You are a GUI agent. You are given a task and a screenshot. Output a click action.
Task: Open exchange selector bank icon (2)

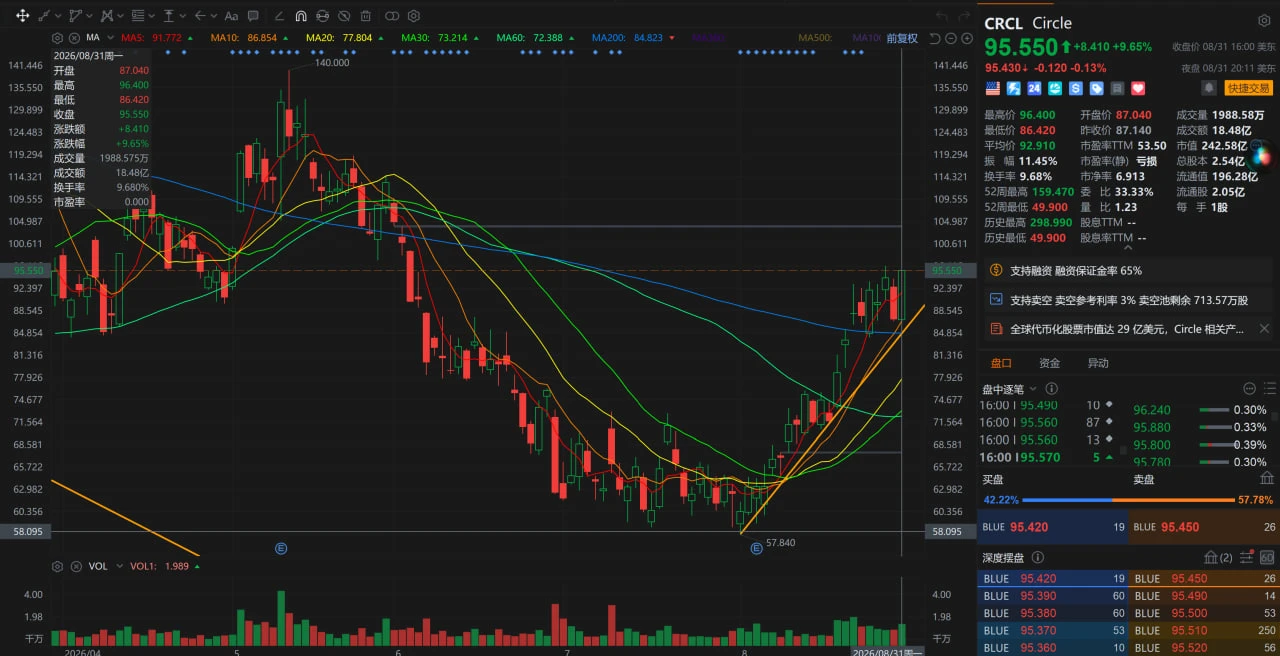[x=1218, y=557]
